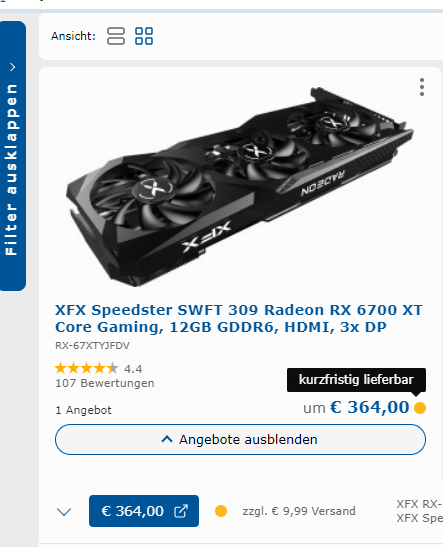Switch to grid view layout icon

tap(144, 36)
